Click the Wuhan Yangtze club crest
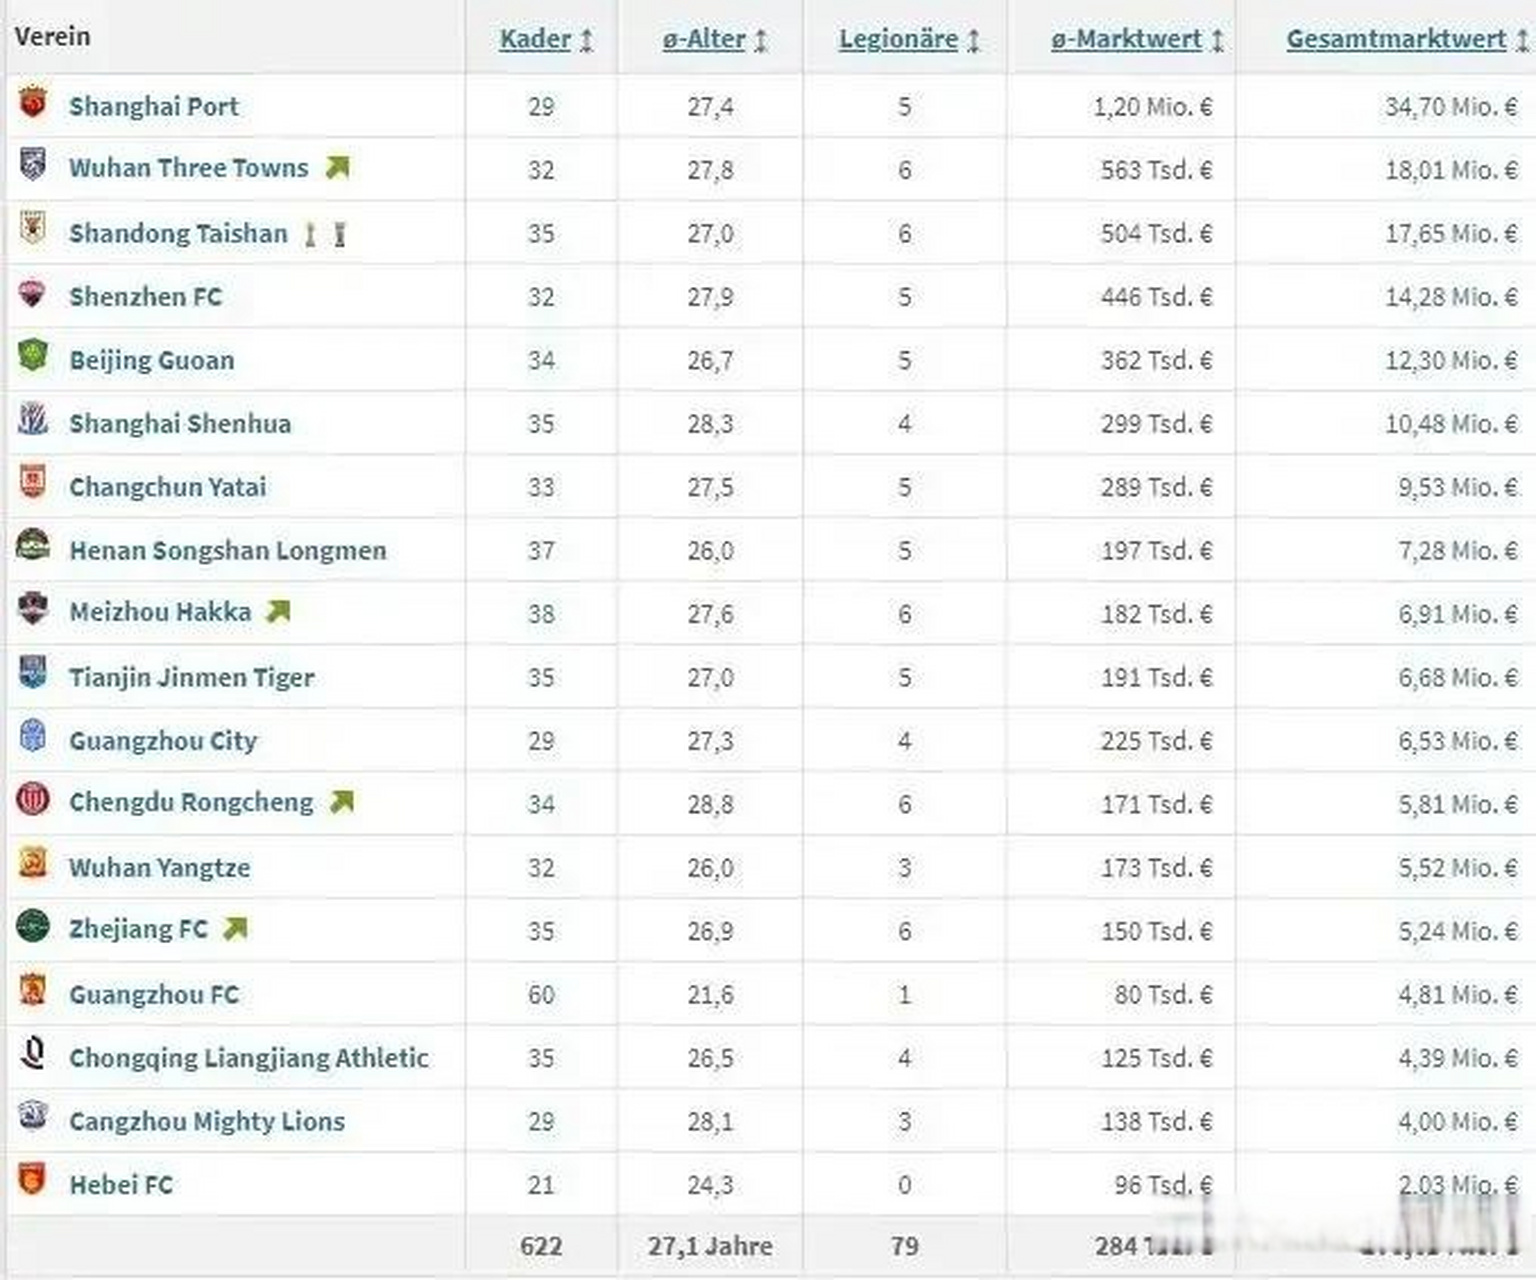The width and height of the screenshot is (1536, 1280). point(33,863)
